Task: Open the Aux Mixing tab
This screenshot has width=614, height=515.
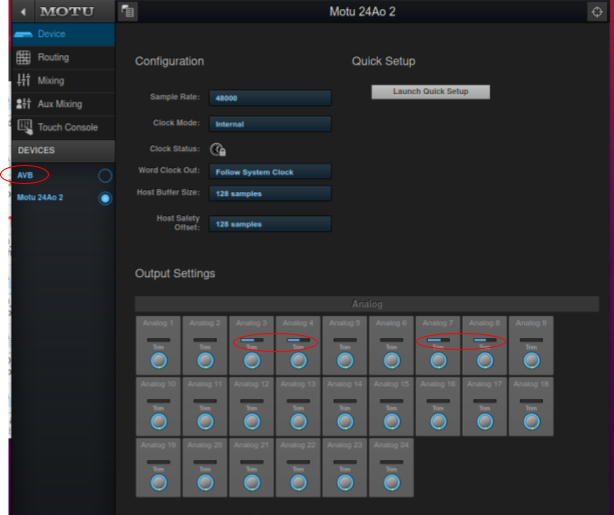Action: point(63,104)
